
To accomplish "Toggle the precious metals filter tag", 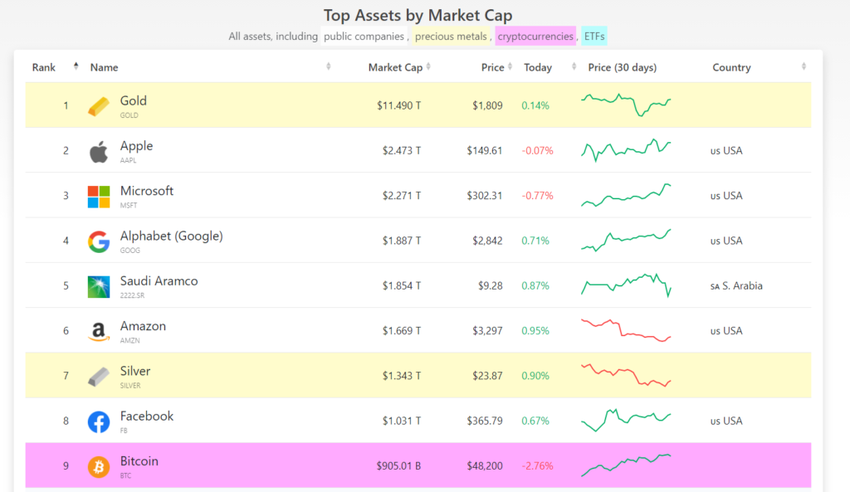I will click(451, 37).
